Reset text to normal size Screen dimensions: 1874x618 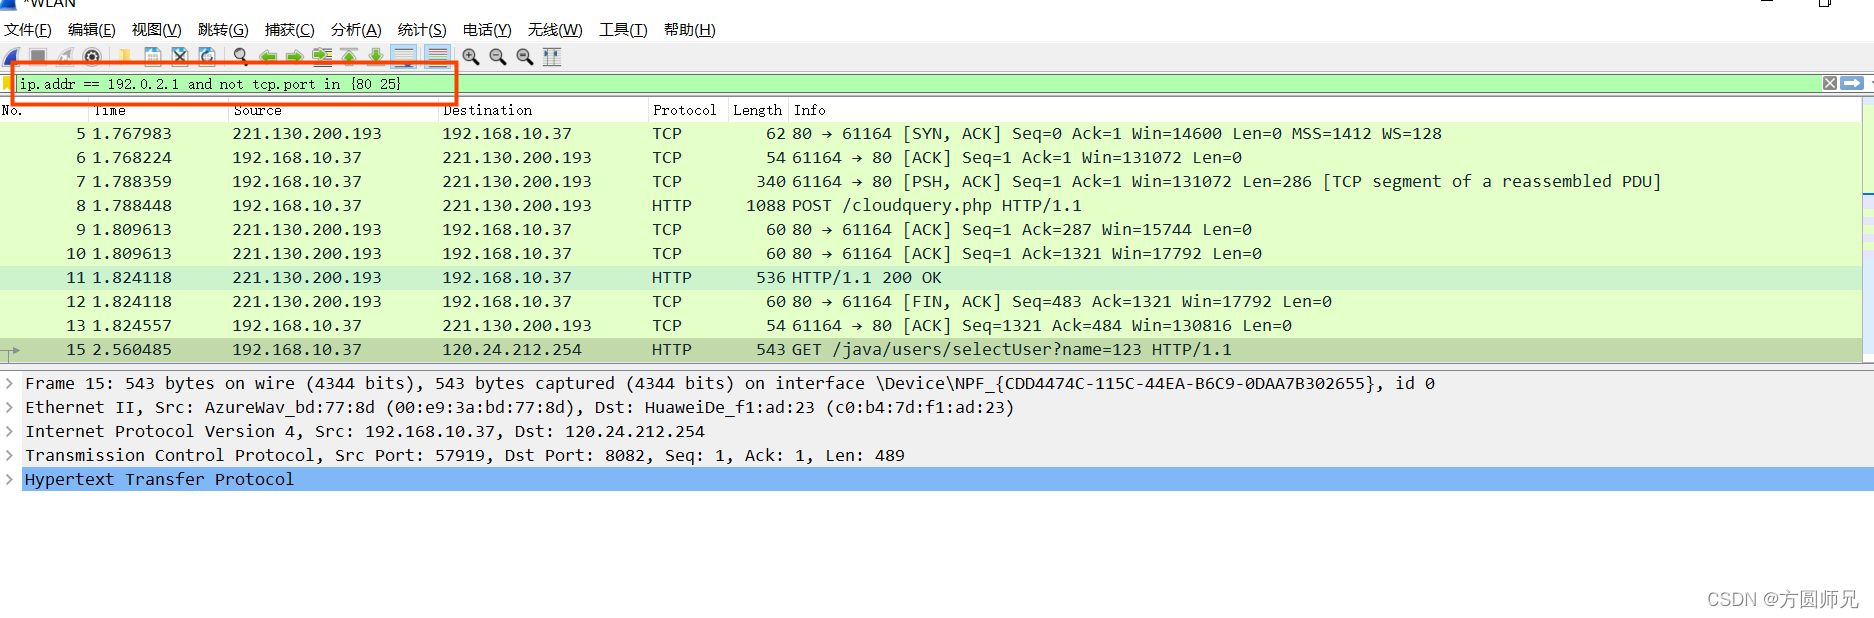pos(525,57)
